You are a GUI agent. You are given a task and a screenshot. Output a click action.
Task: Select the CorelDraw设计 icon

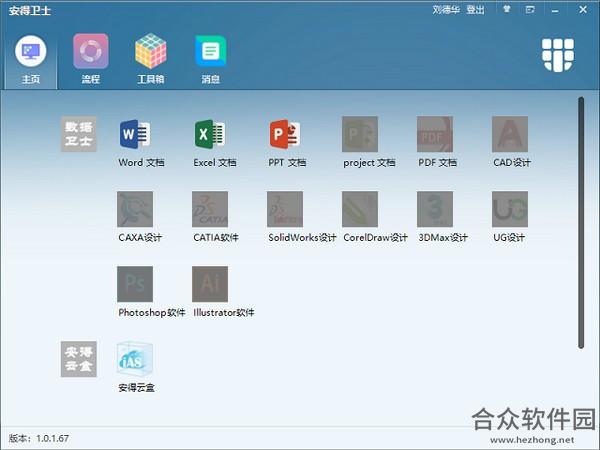[x=360, y=209]
